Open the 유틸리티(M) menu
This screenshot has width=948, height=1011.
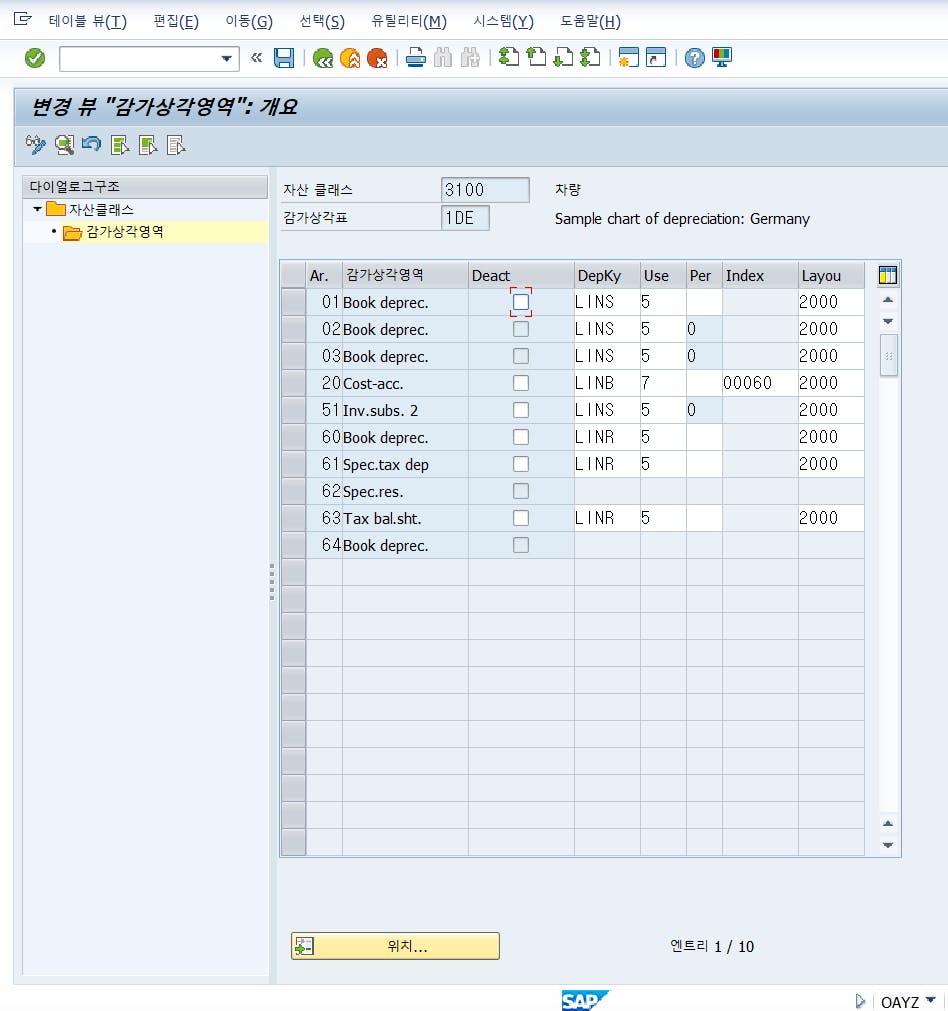(409, 21)
